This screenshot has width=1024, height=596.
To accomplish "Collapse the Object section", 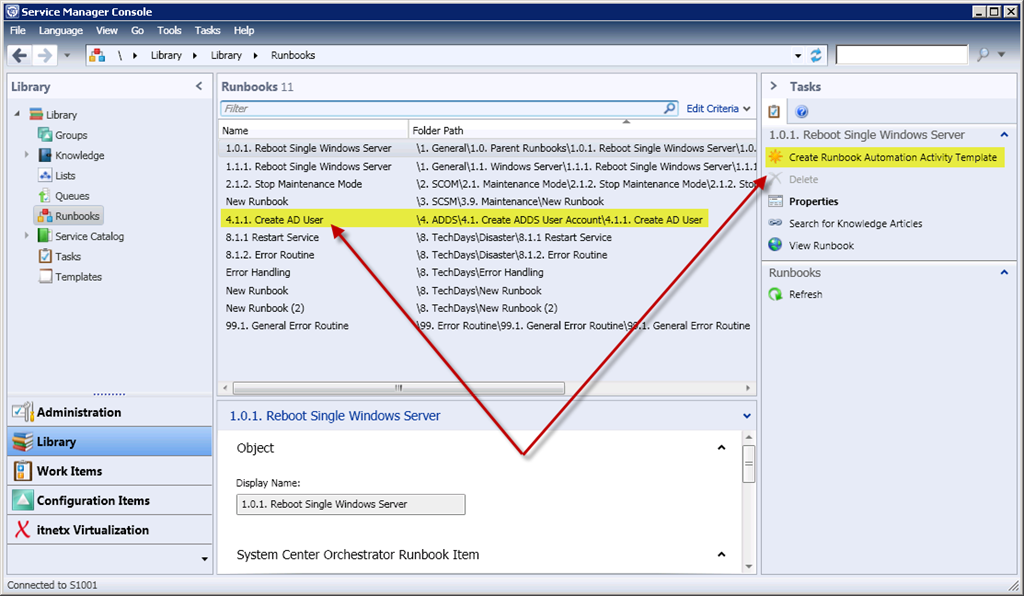I will pos(722,448).
